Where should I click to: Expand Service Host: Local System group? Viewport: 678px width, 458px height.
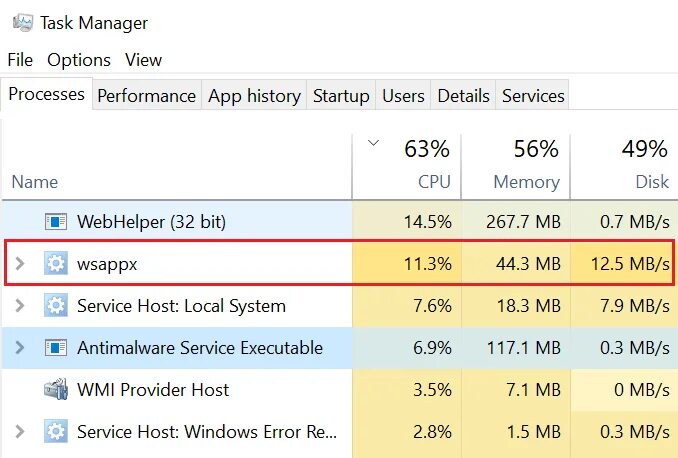19,306
